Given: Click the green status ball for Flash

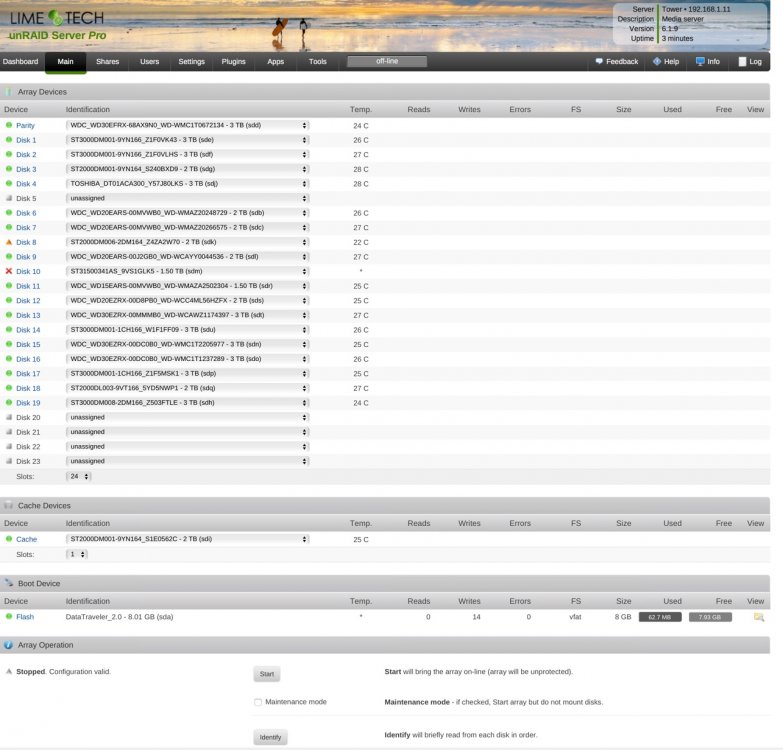Looking at the screenshot, I should [9, 617].
